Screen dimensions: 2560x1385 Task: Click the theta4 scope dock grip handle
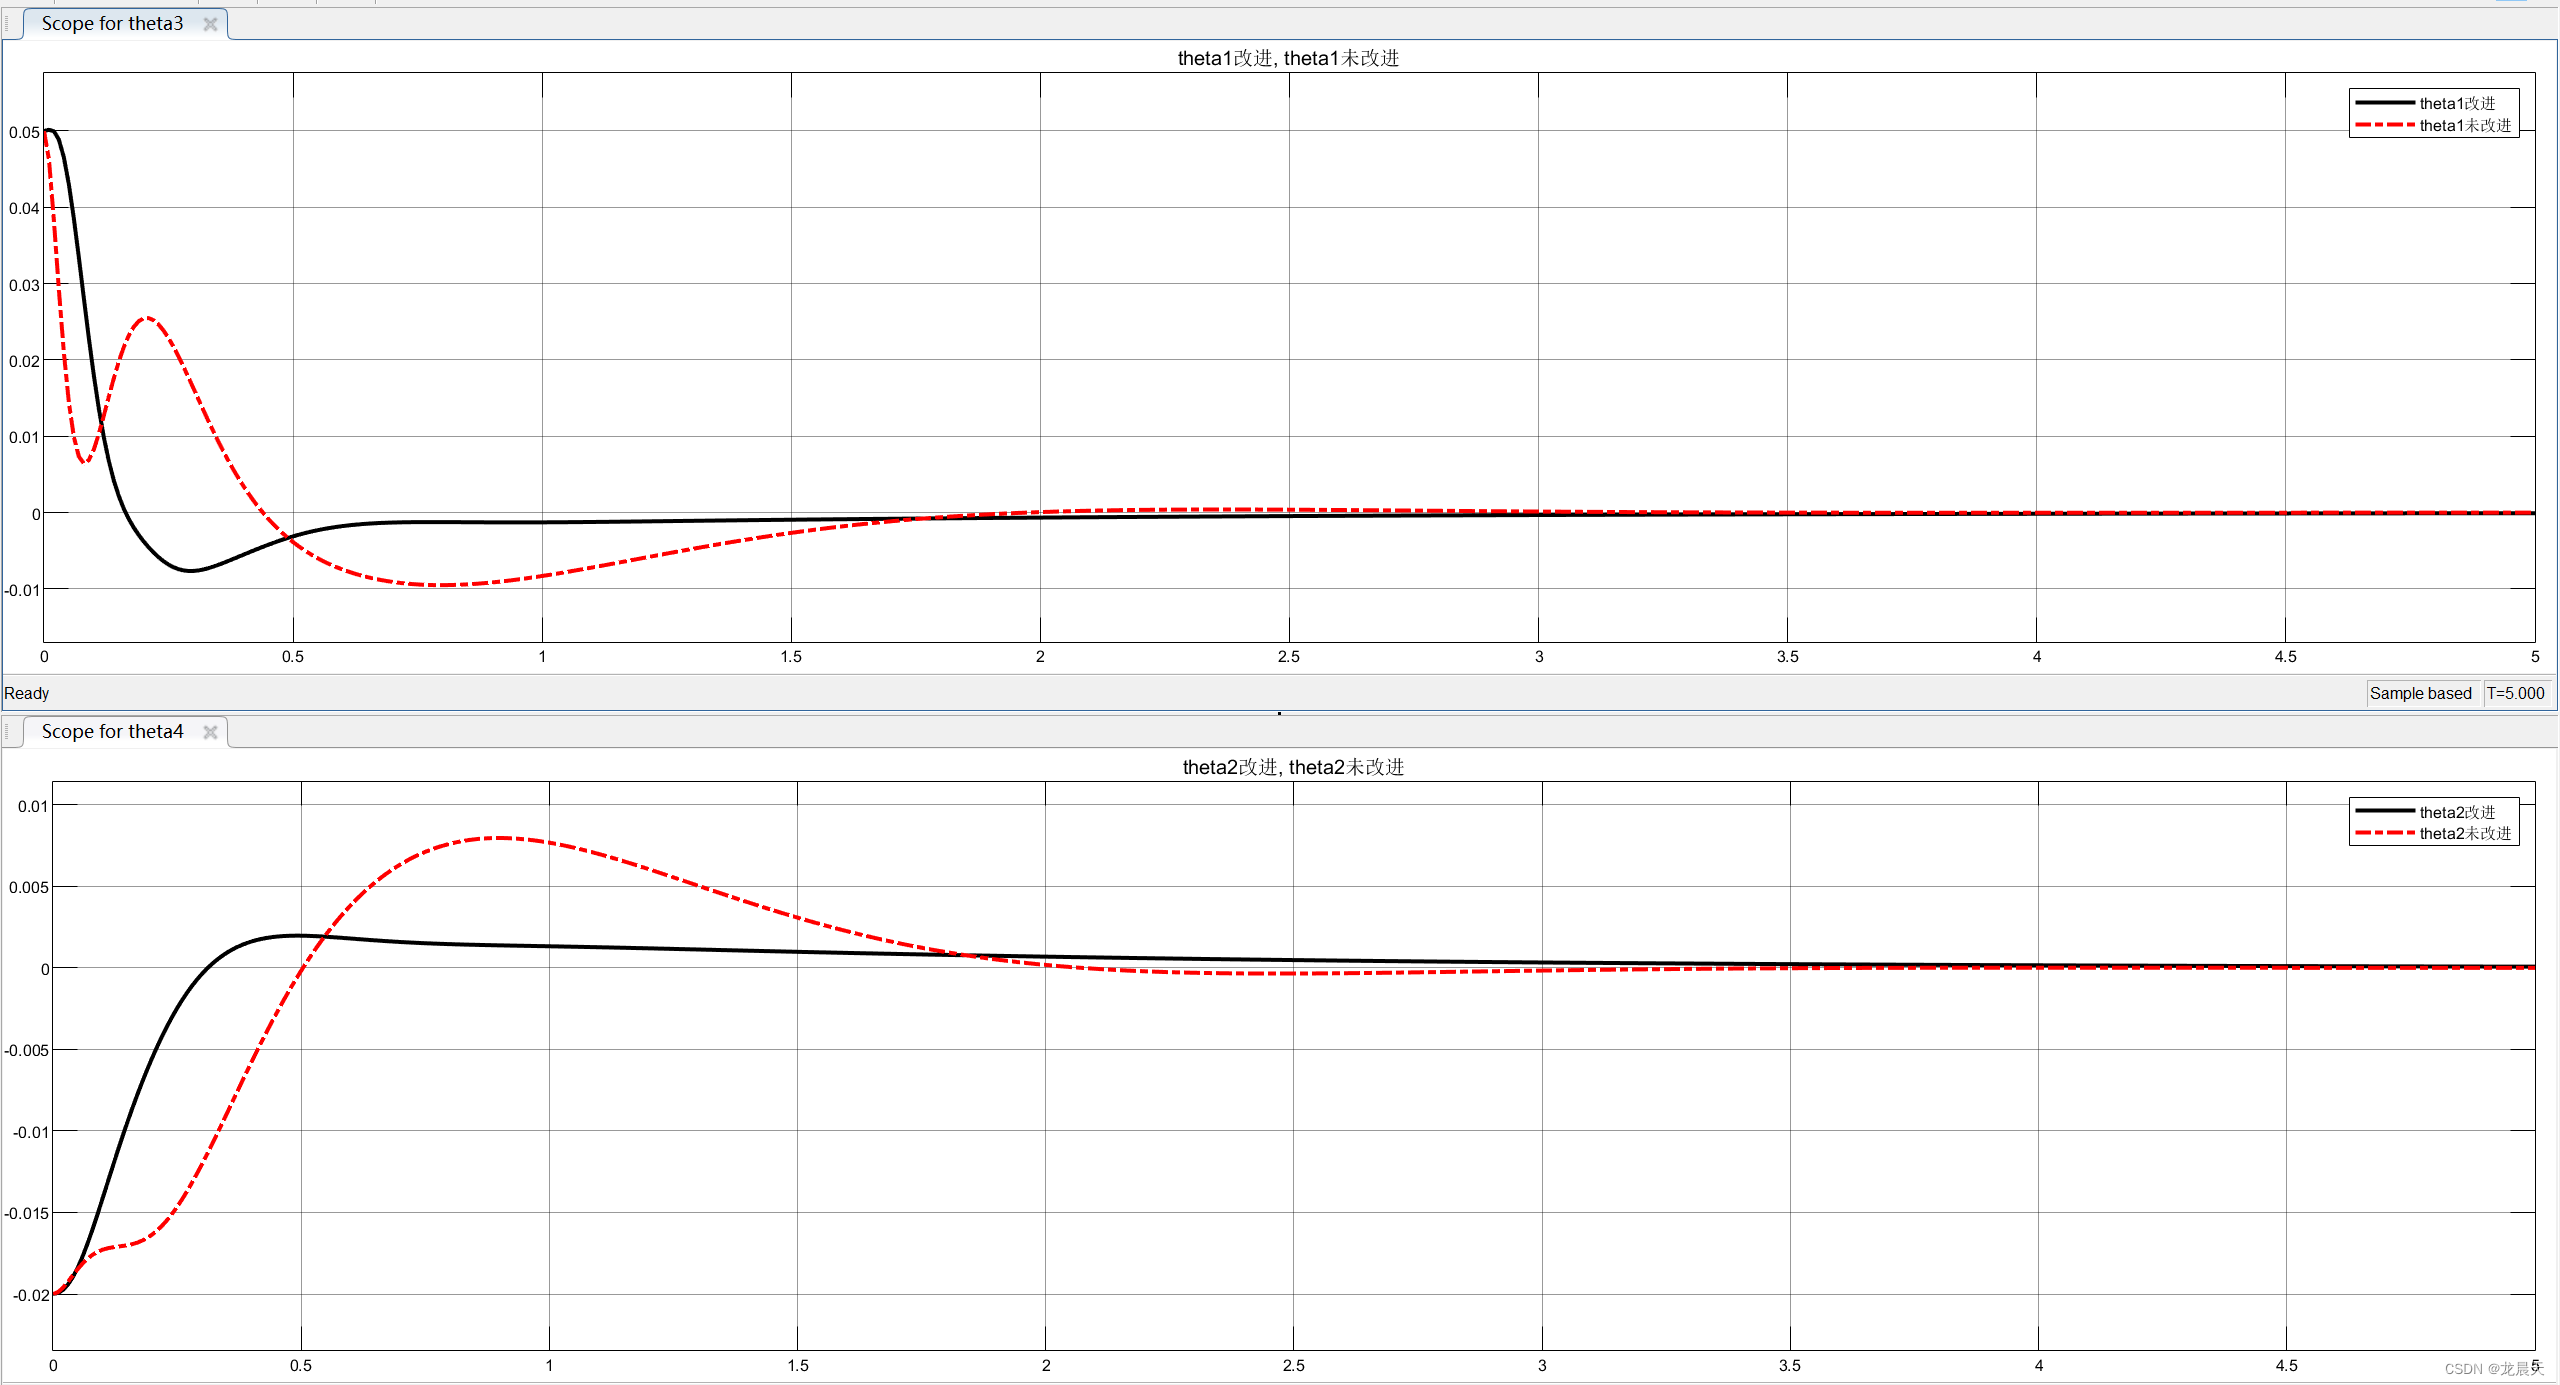pos(8,732)
